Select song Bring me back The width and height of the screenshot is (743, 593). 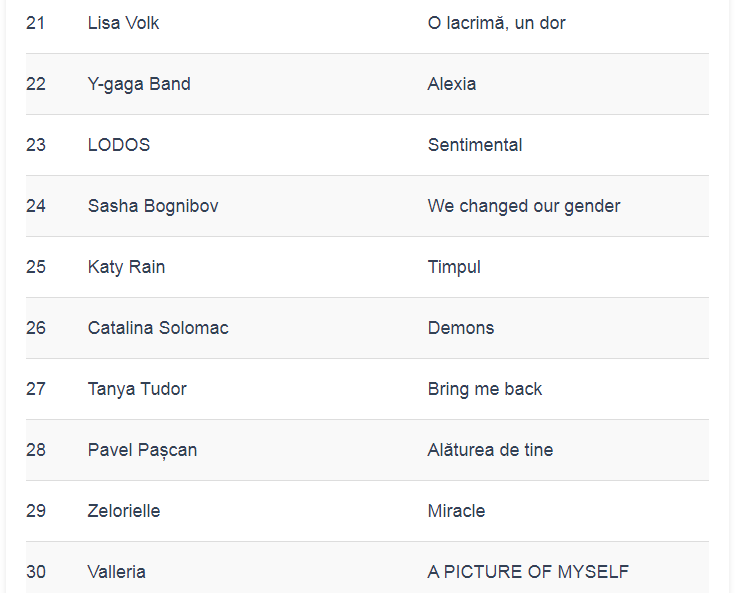485,389
